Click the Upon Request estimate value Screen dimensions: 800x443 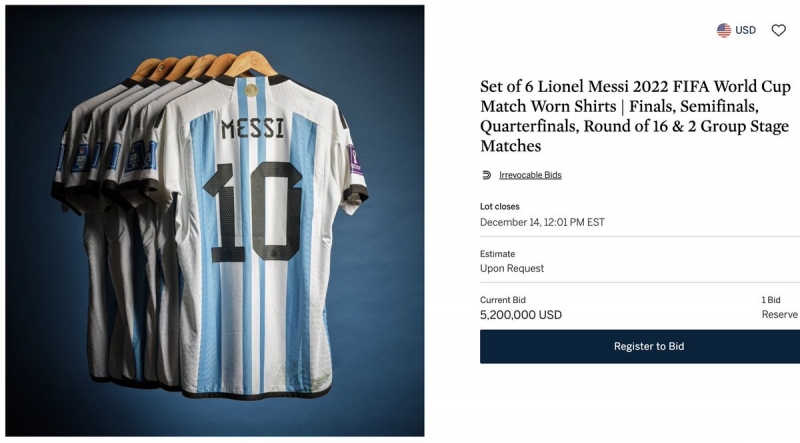pyautogui.click(x=512, y=268)
